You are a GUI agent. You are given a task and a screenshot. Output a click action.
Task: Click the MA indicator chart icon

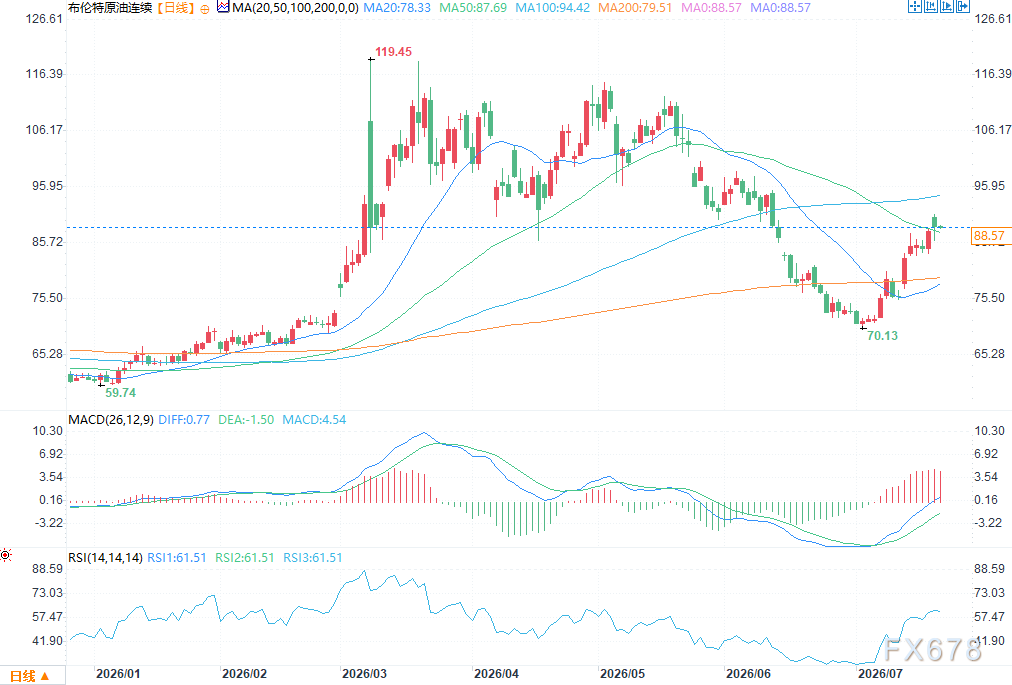(x=223, y=8)
